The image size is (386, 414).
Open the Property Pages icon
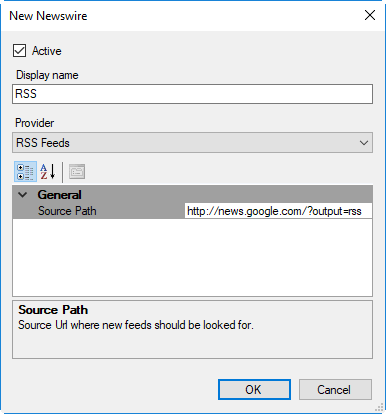pos(77,172)
